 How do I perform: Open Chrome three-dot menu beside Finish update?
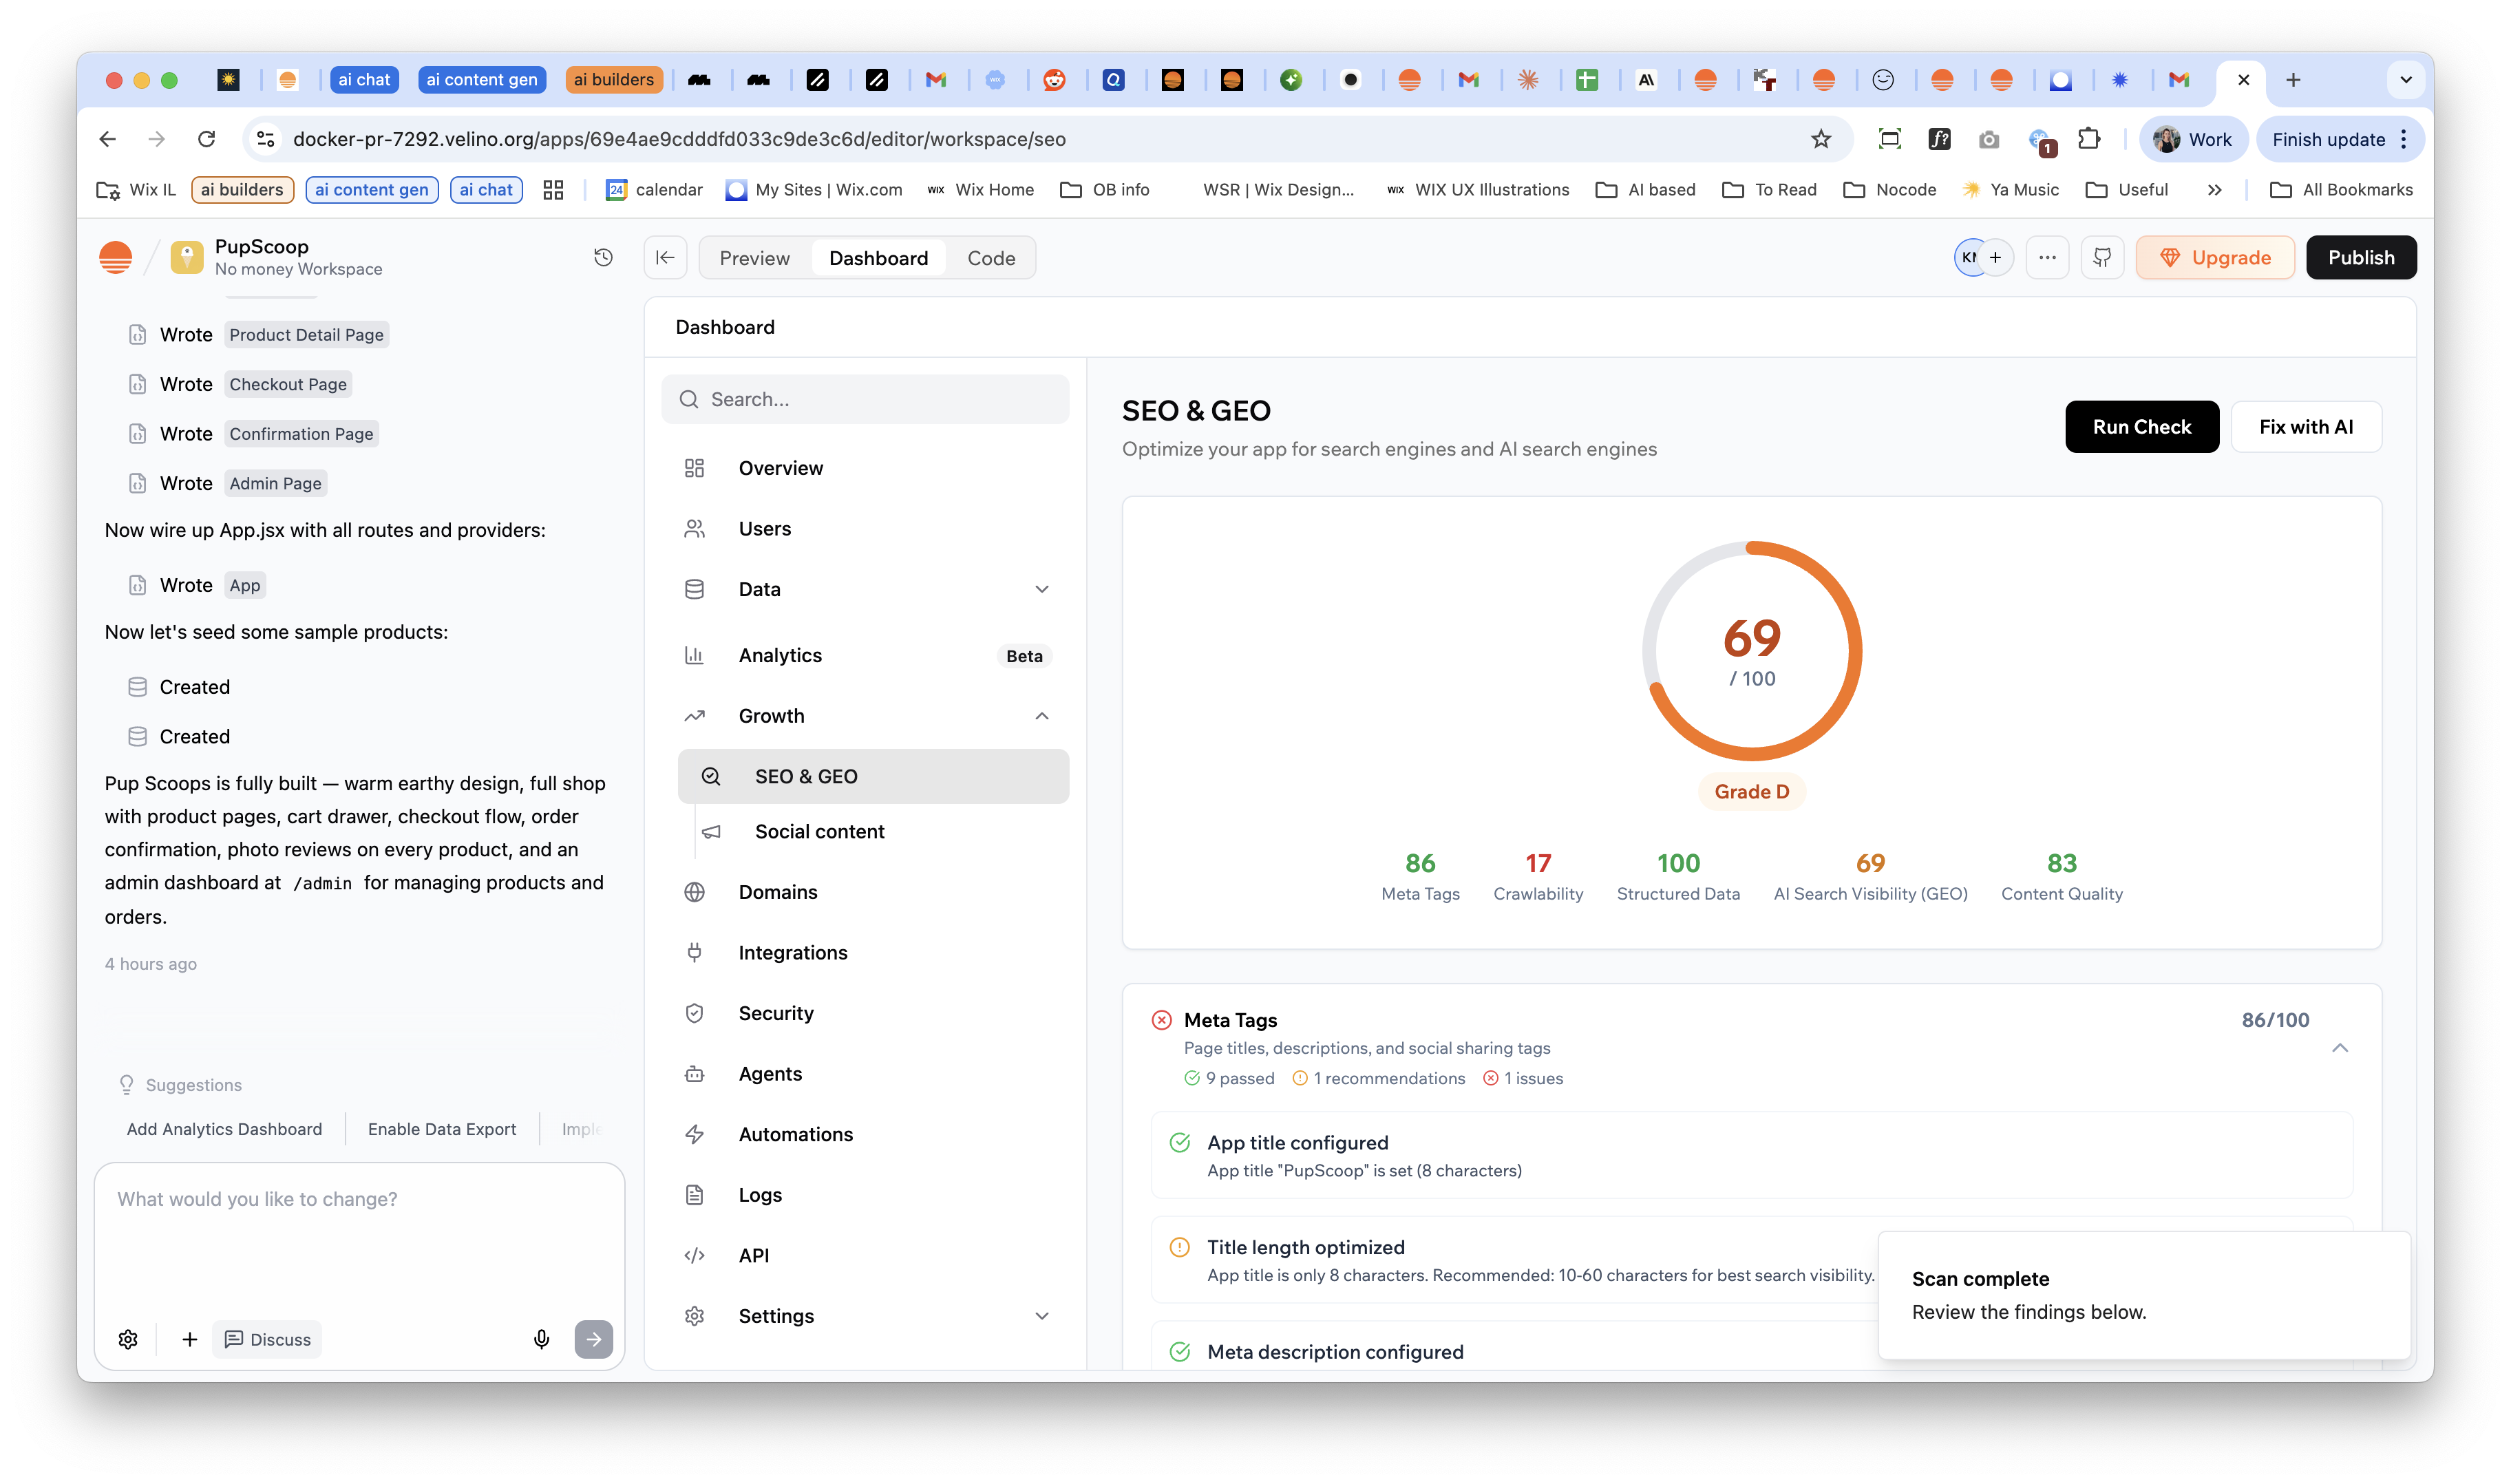tap(2404, 139)
